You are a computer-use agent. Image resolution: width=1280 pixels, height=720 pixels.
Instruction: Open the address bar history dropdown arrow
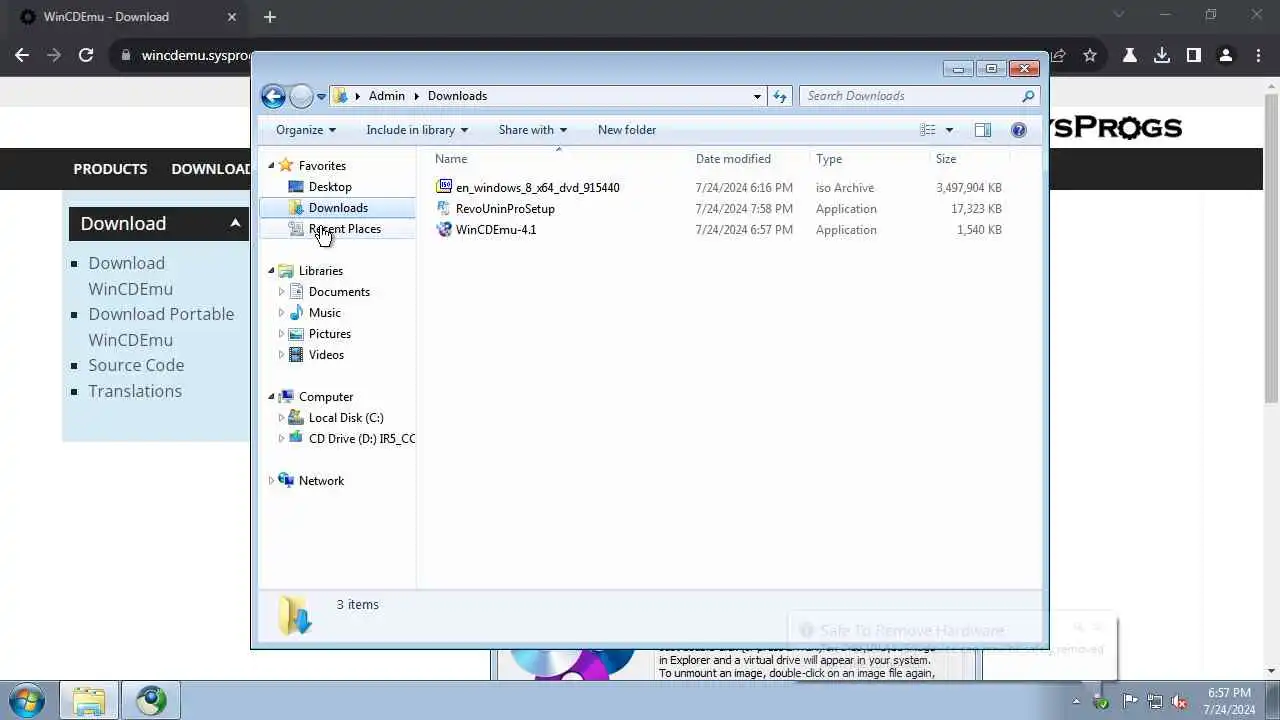pos(757,96)
